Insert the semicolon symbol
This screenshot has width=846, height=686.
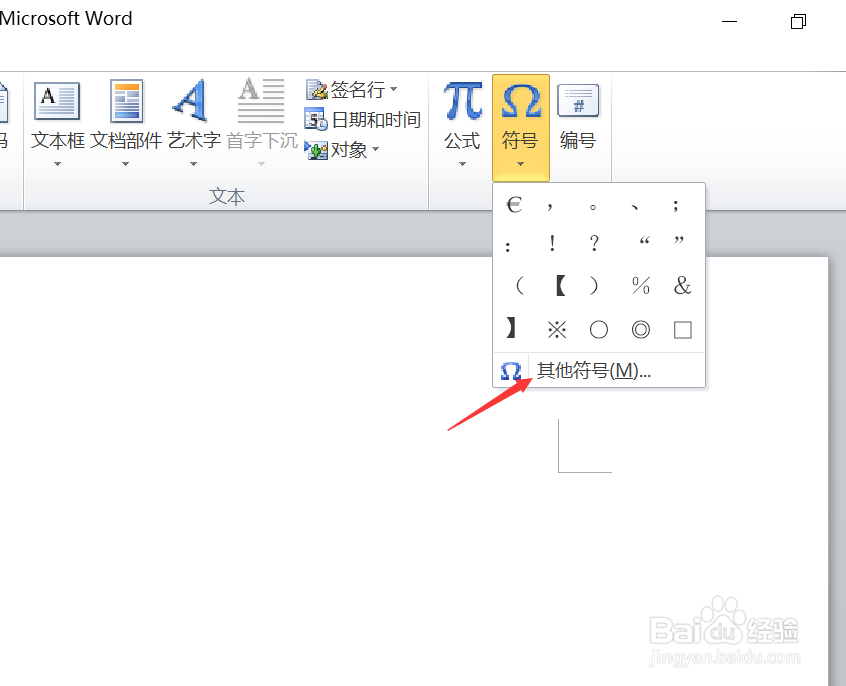pyautogui.click(x=676, y=205)
